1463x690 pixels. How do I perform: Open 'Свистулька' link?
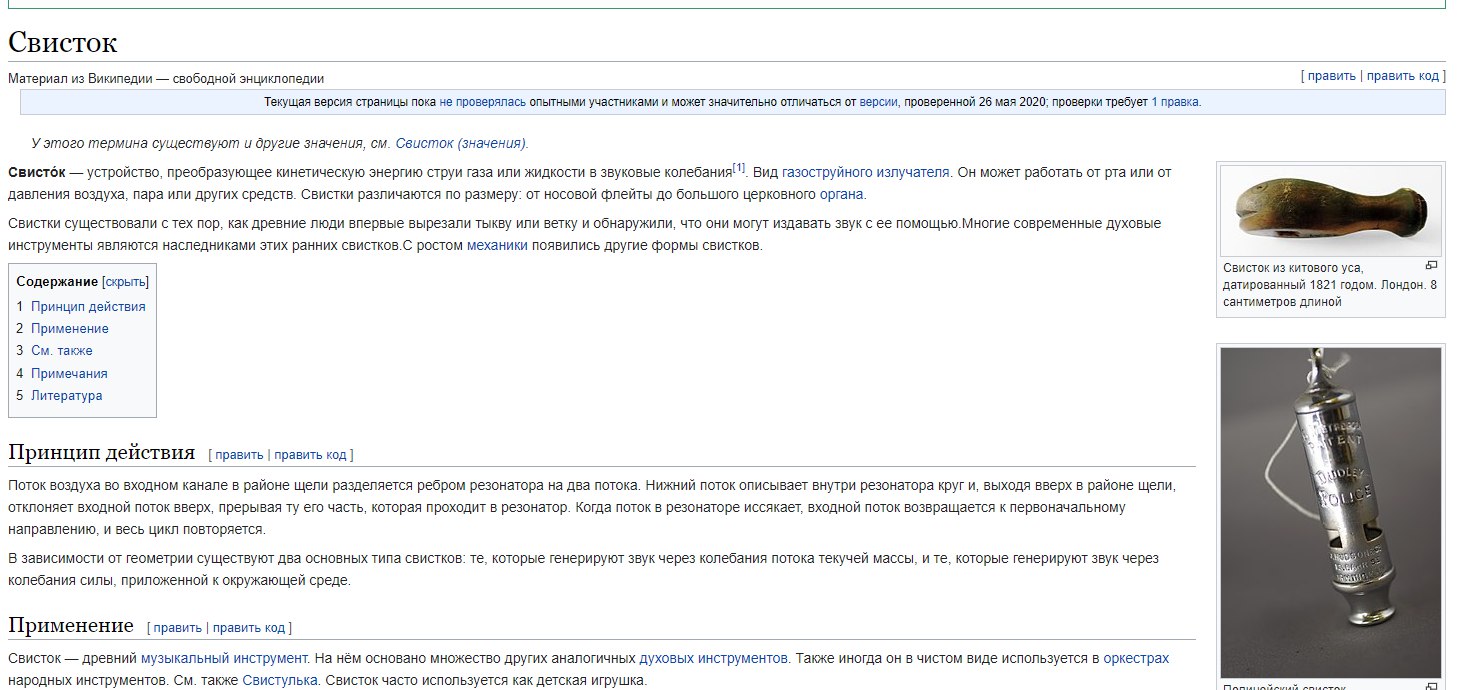(x=280, y=680)
